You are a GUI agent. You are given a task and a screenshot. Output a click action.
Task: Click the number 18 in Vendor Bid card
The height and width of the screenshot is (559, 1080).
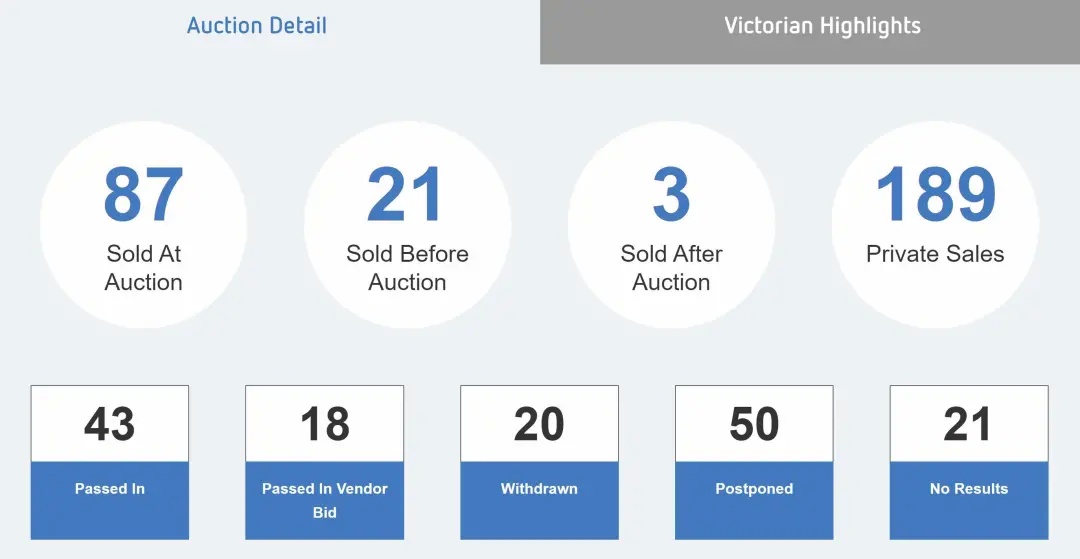point(324,424)
